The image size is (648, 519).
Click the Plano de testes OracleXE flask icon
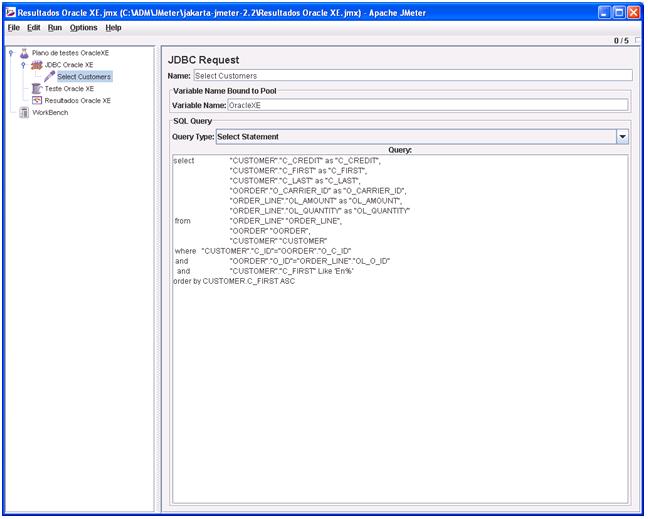coord(24,52)
